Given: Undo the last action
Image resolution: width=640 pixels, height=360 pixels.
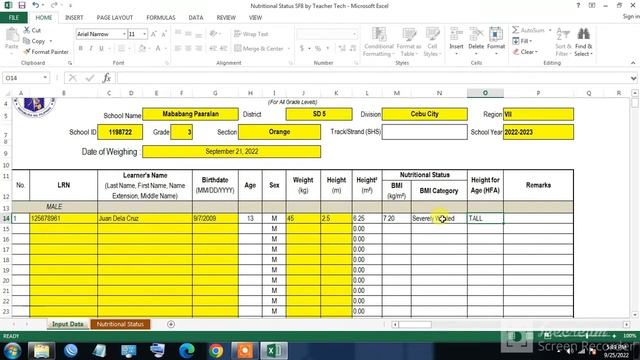Looking at the screenshot, I should (36, 5).
